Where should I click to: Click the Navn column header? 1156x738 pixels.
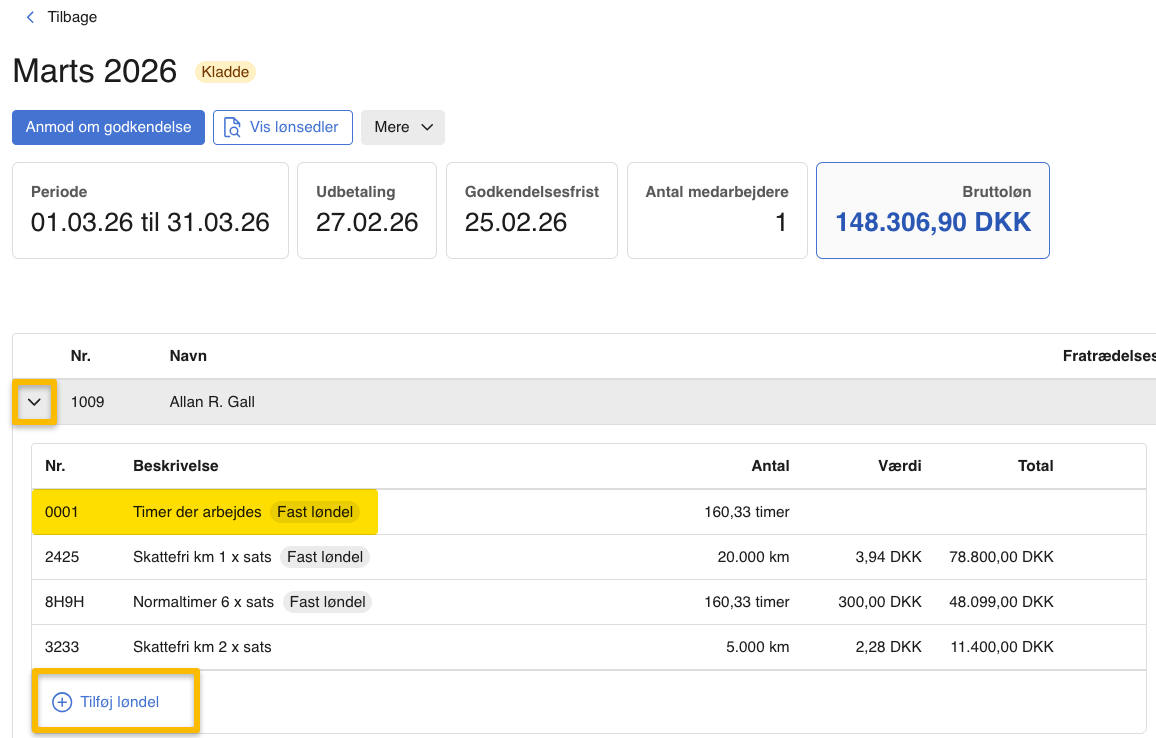point(188,356)
